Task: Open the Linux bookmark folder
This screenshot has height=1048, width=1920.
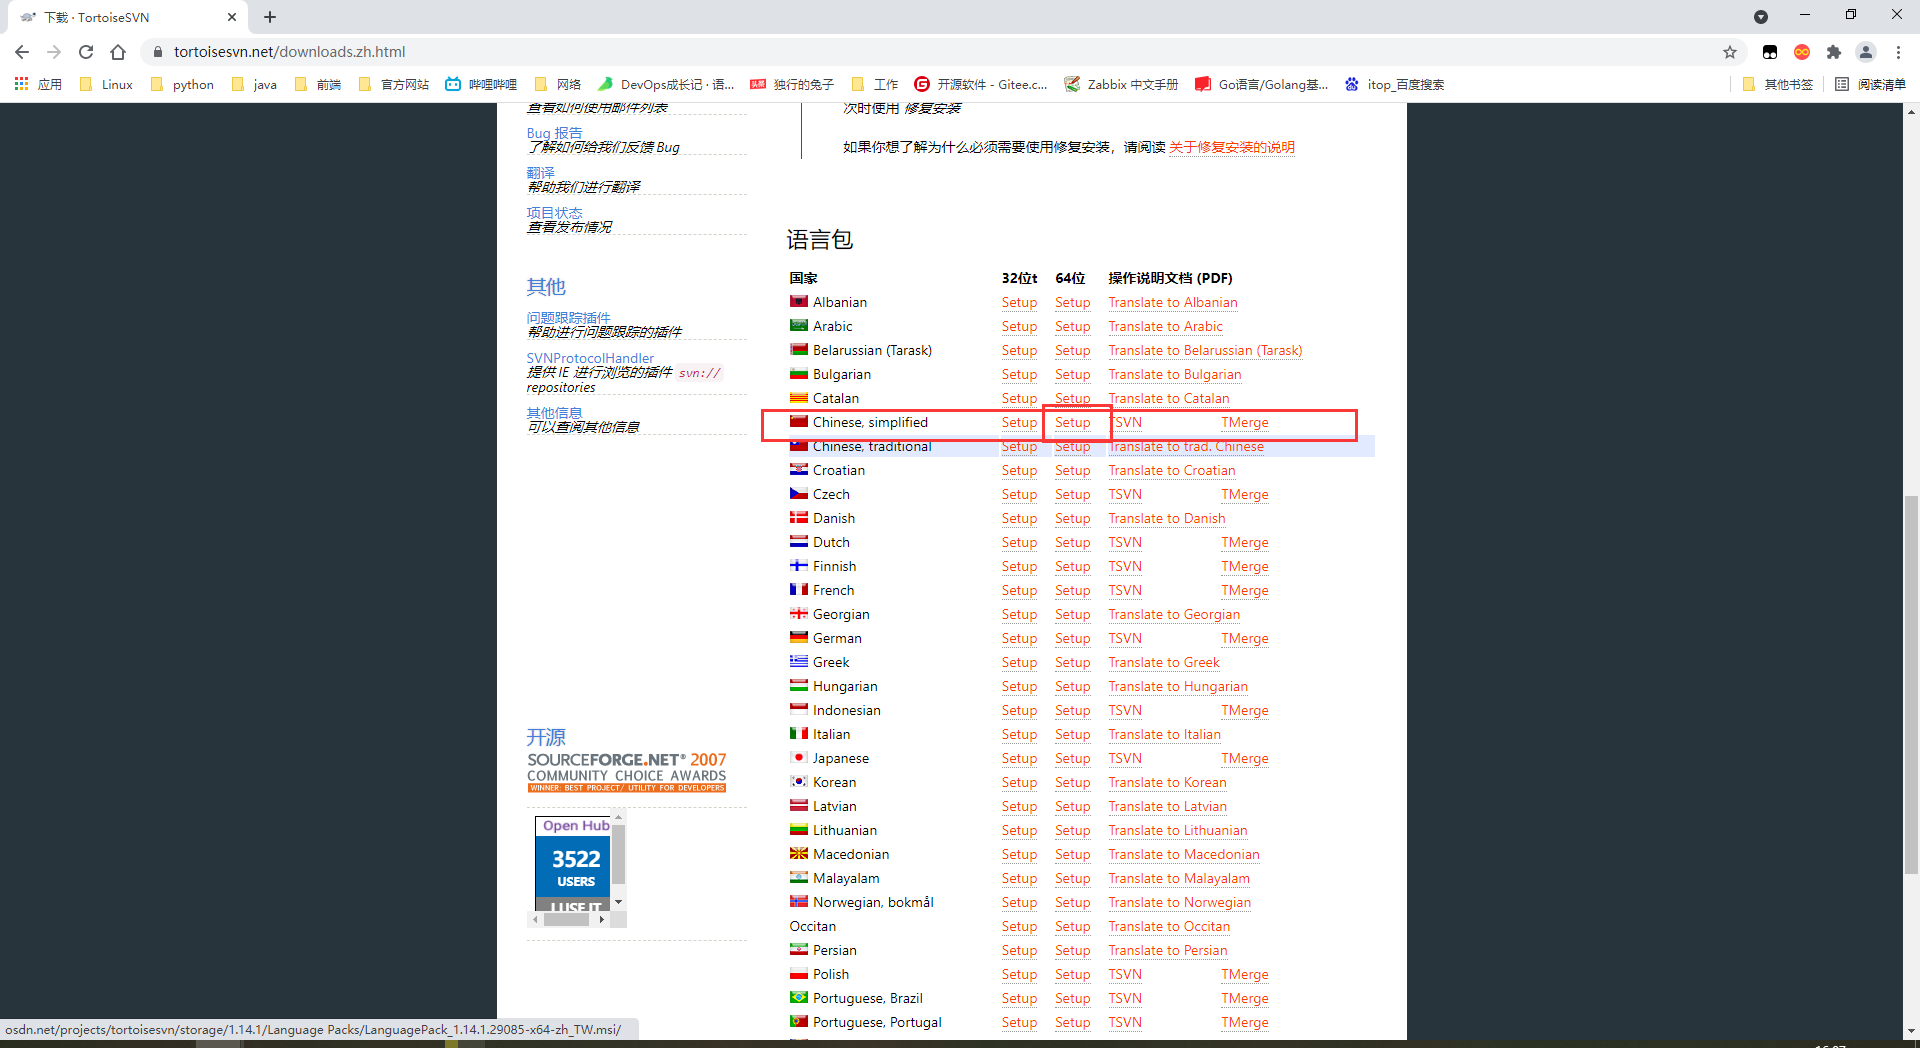Action: [x=106, y=84]
